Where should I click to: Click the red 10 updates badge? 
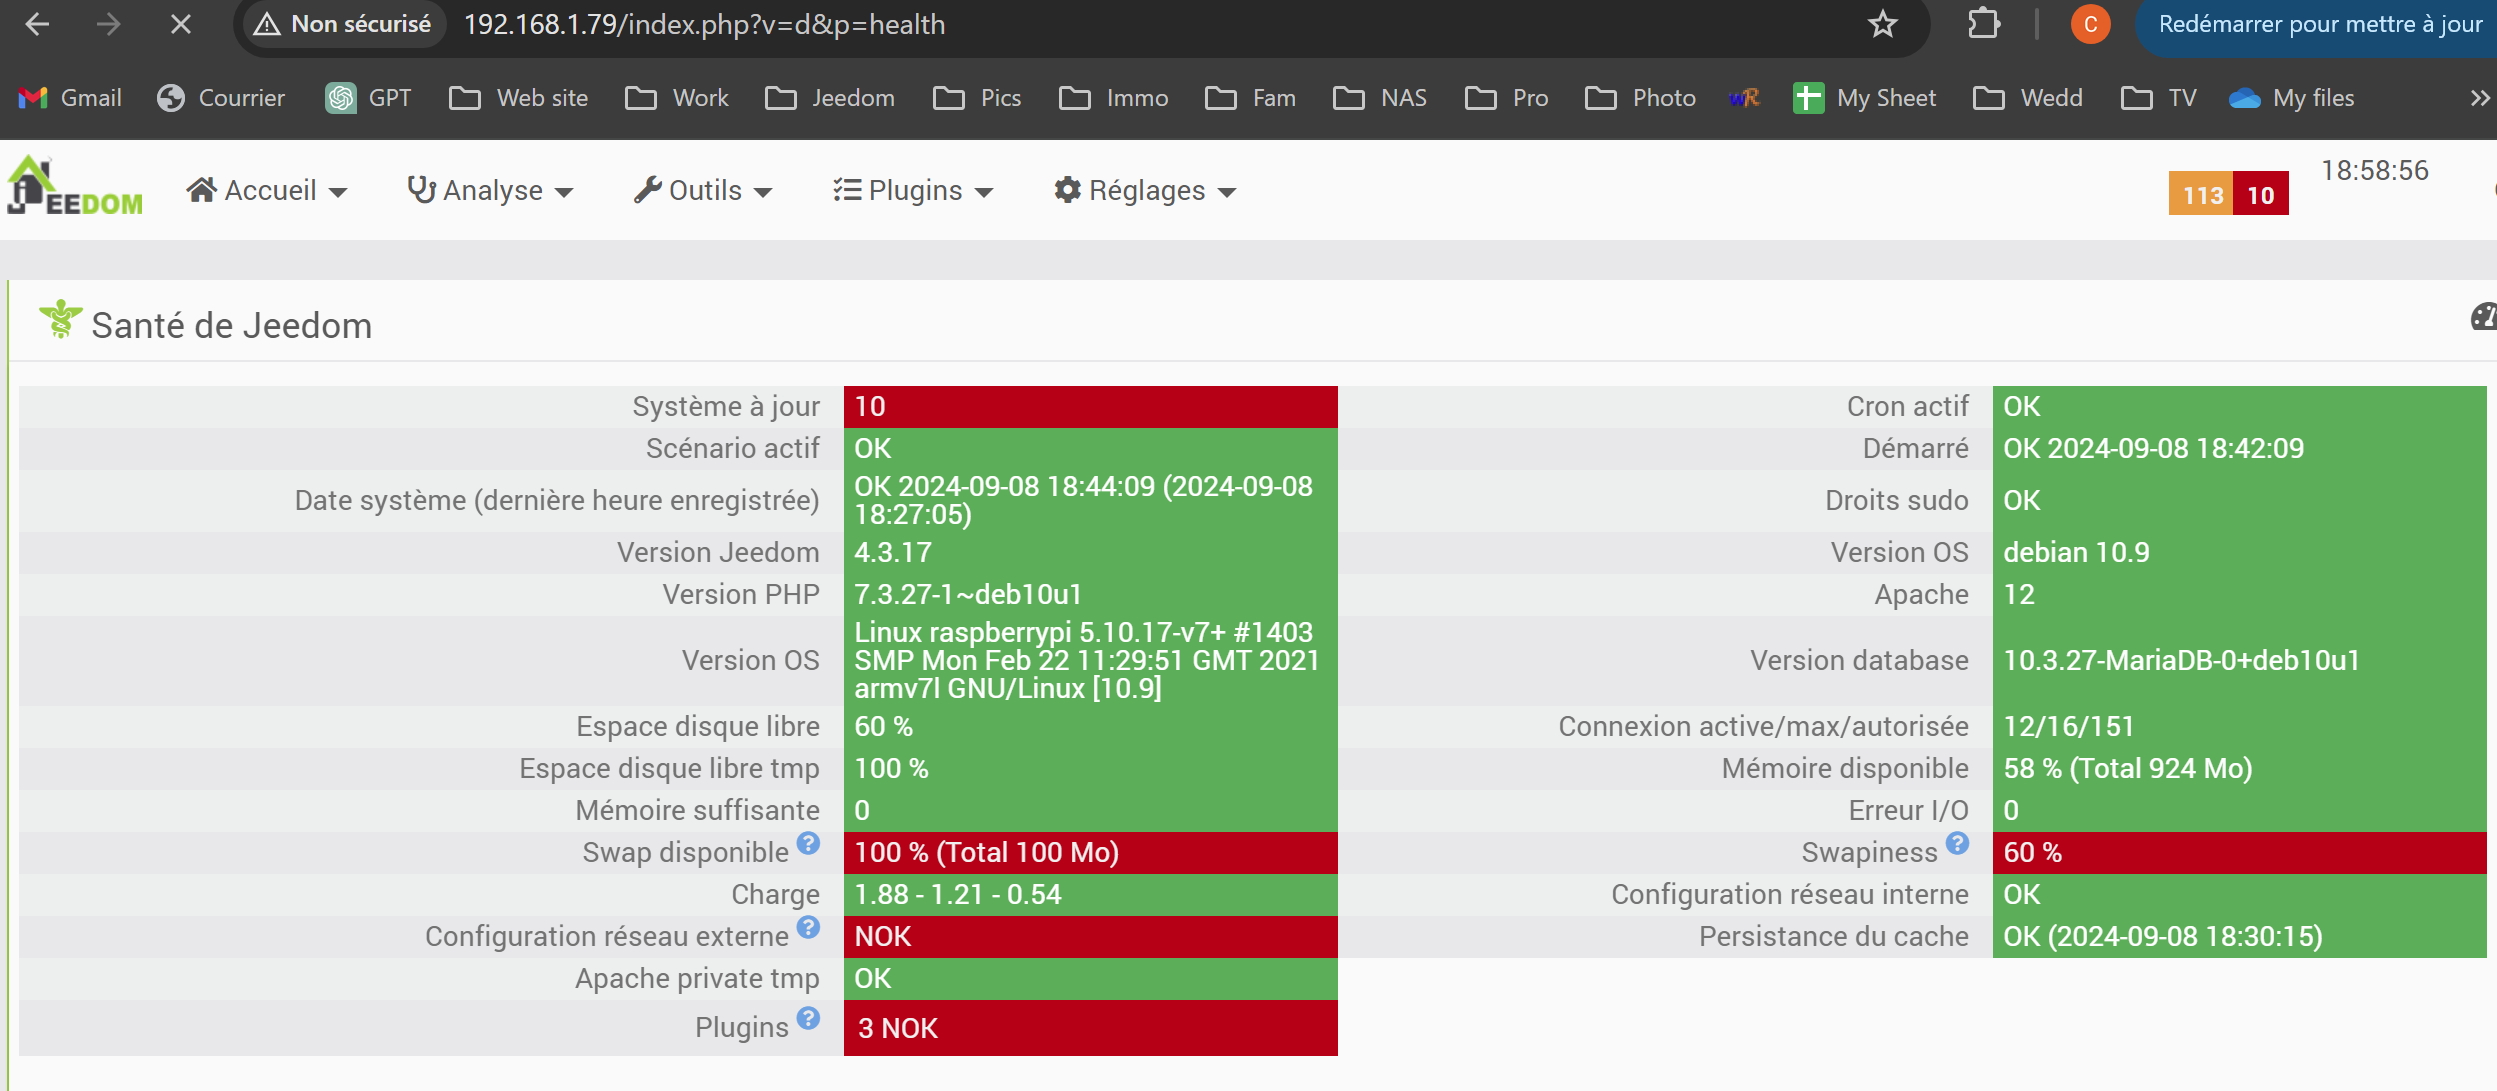(x=2260, y=194)
